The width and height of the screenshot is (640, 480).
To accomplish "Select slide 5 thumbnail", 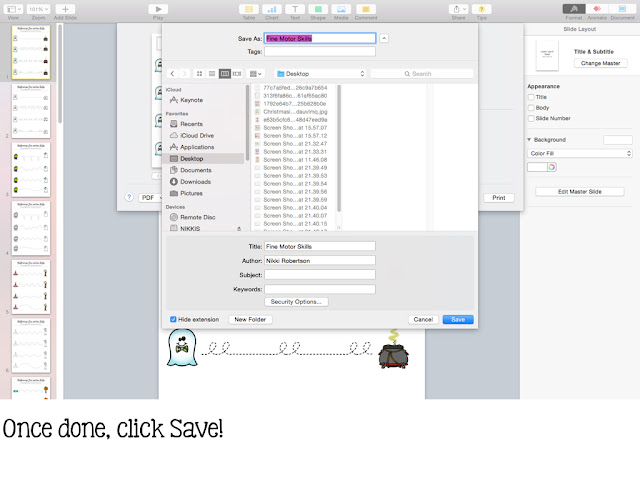I will (31, 287).
